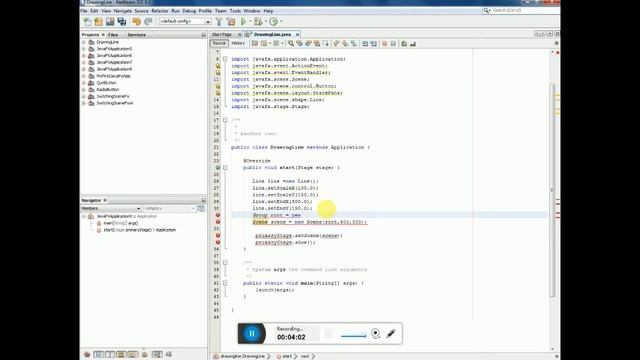Click the editor Find Selection magnifier icon

[x=291, y=43]
